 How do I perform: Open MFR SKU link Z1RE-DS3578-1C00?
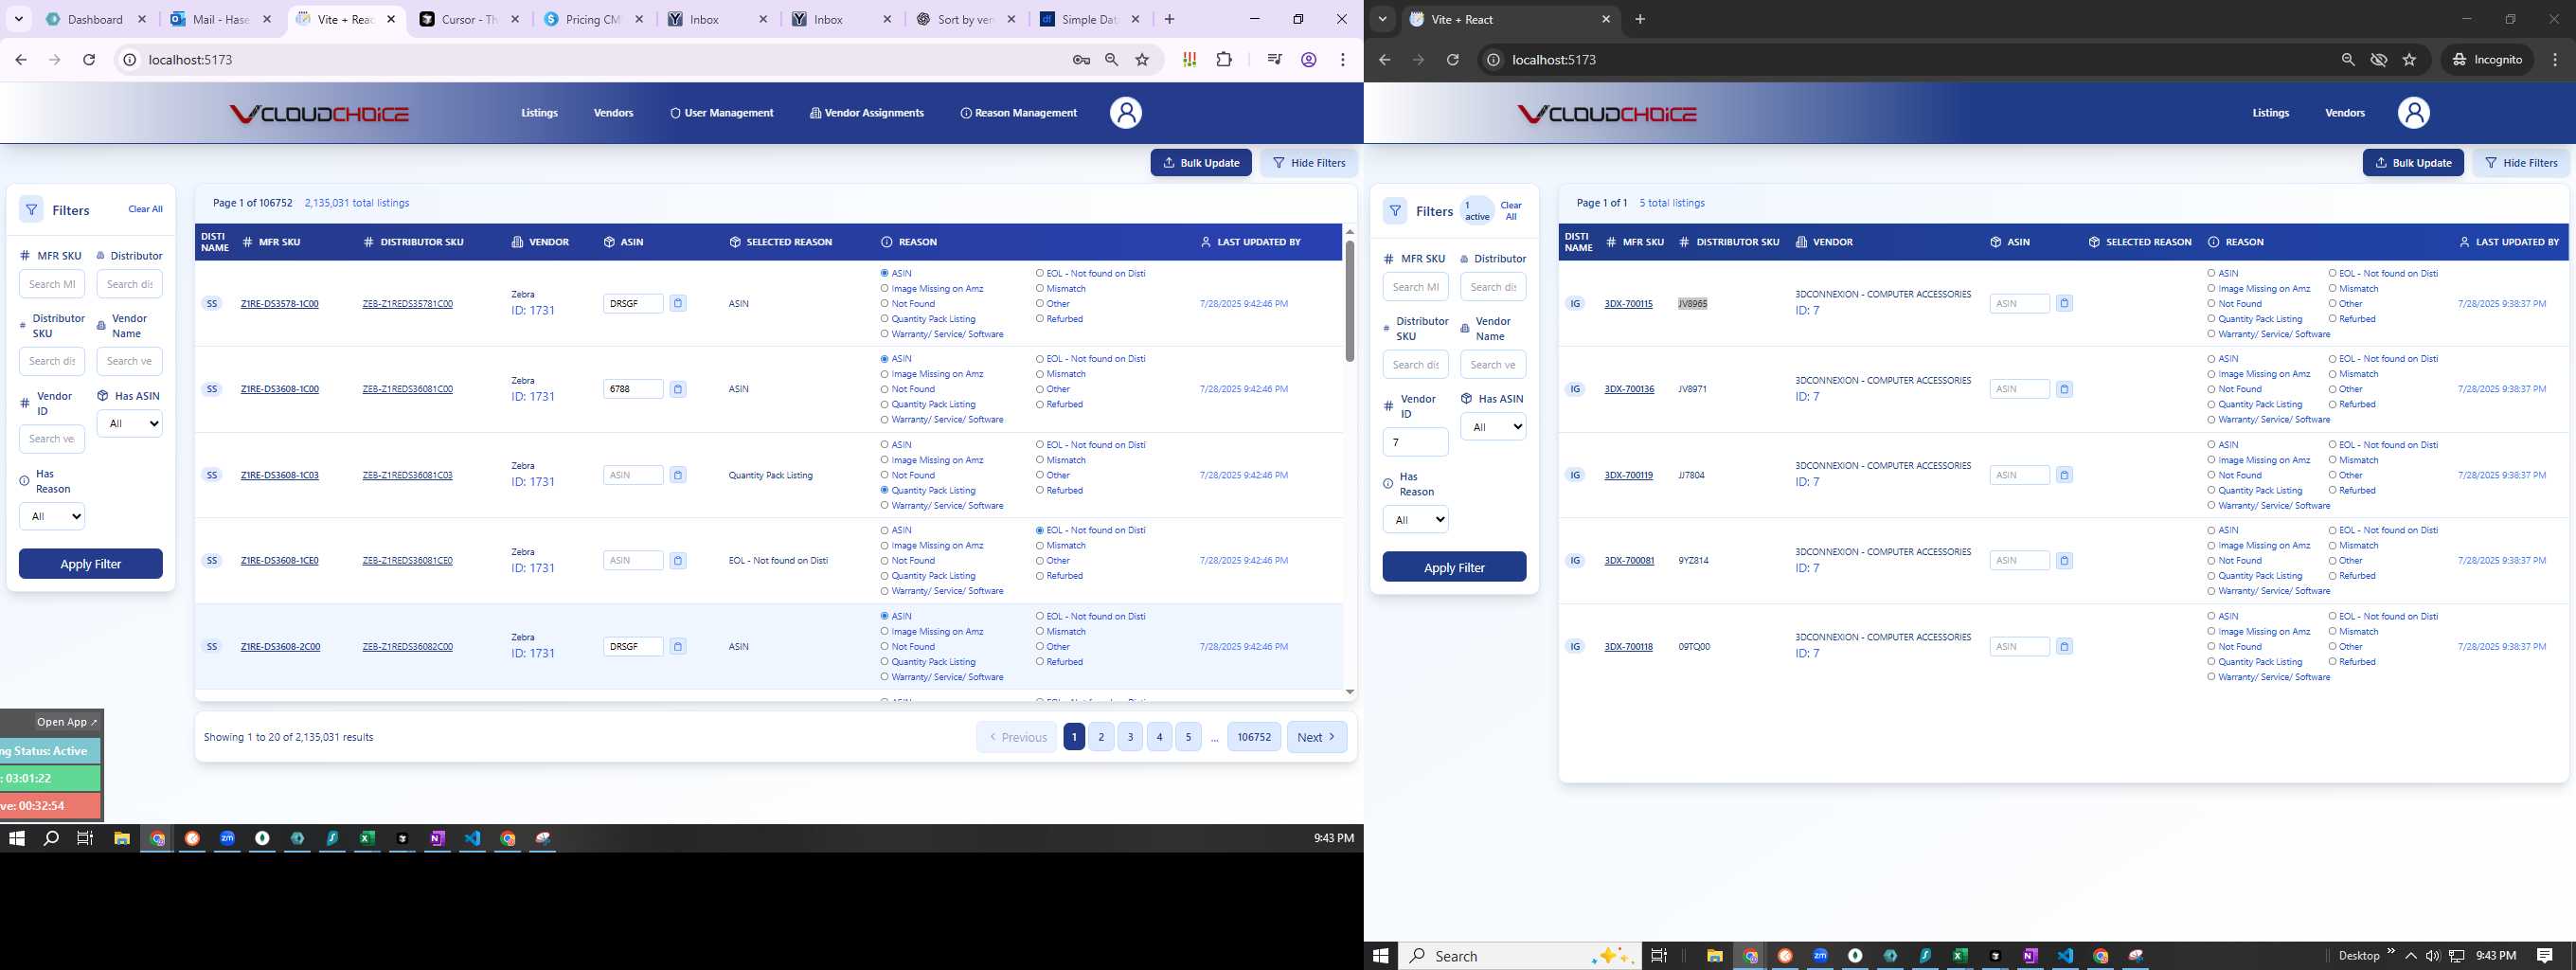[x=280, y=304]
